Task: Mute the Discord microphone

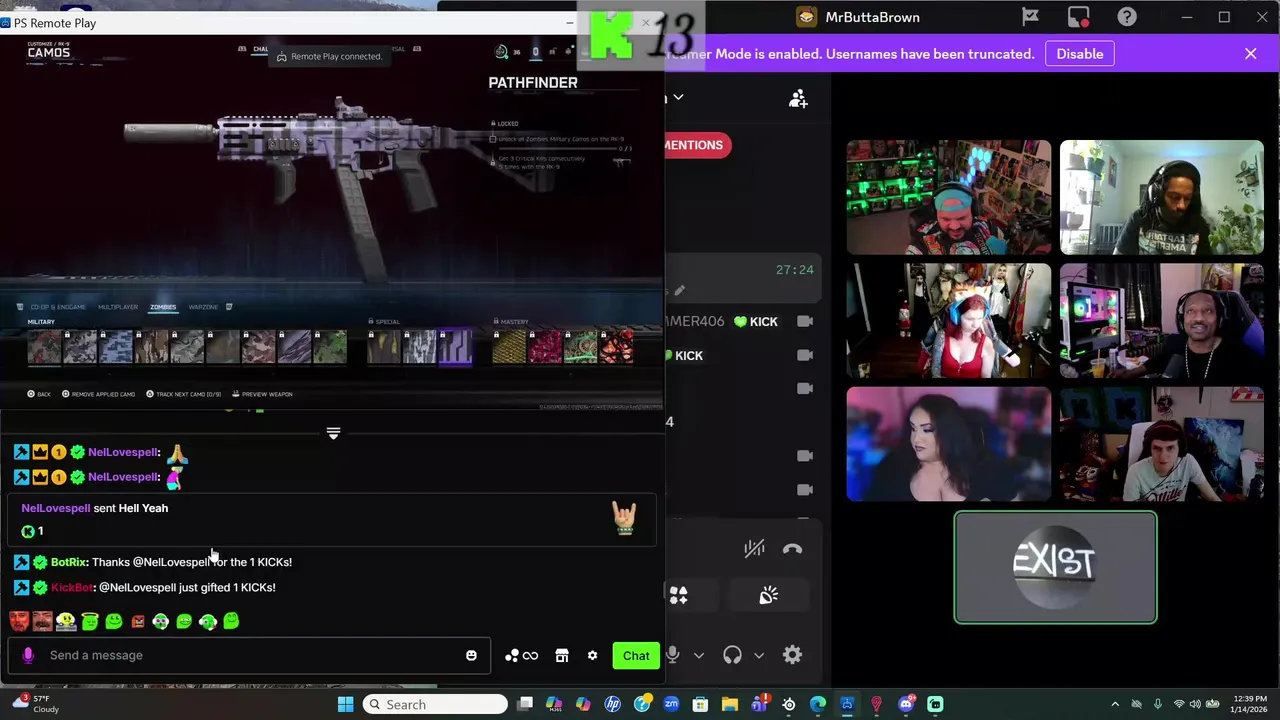Action: [672, 655]
